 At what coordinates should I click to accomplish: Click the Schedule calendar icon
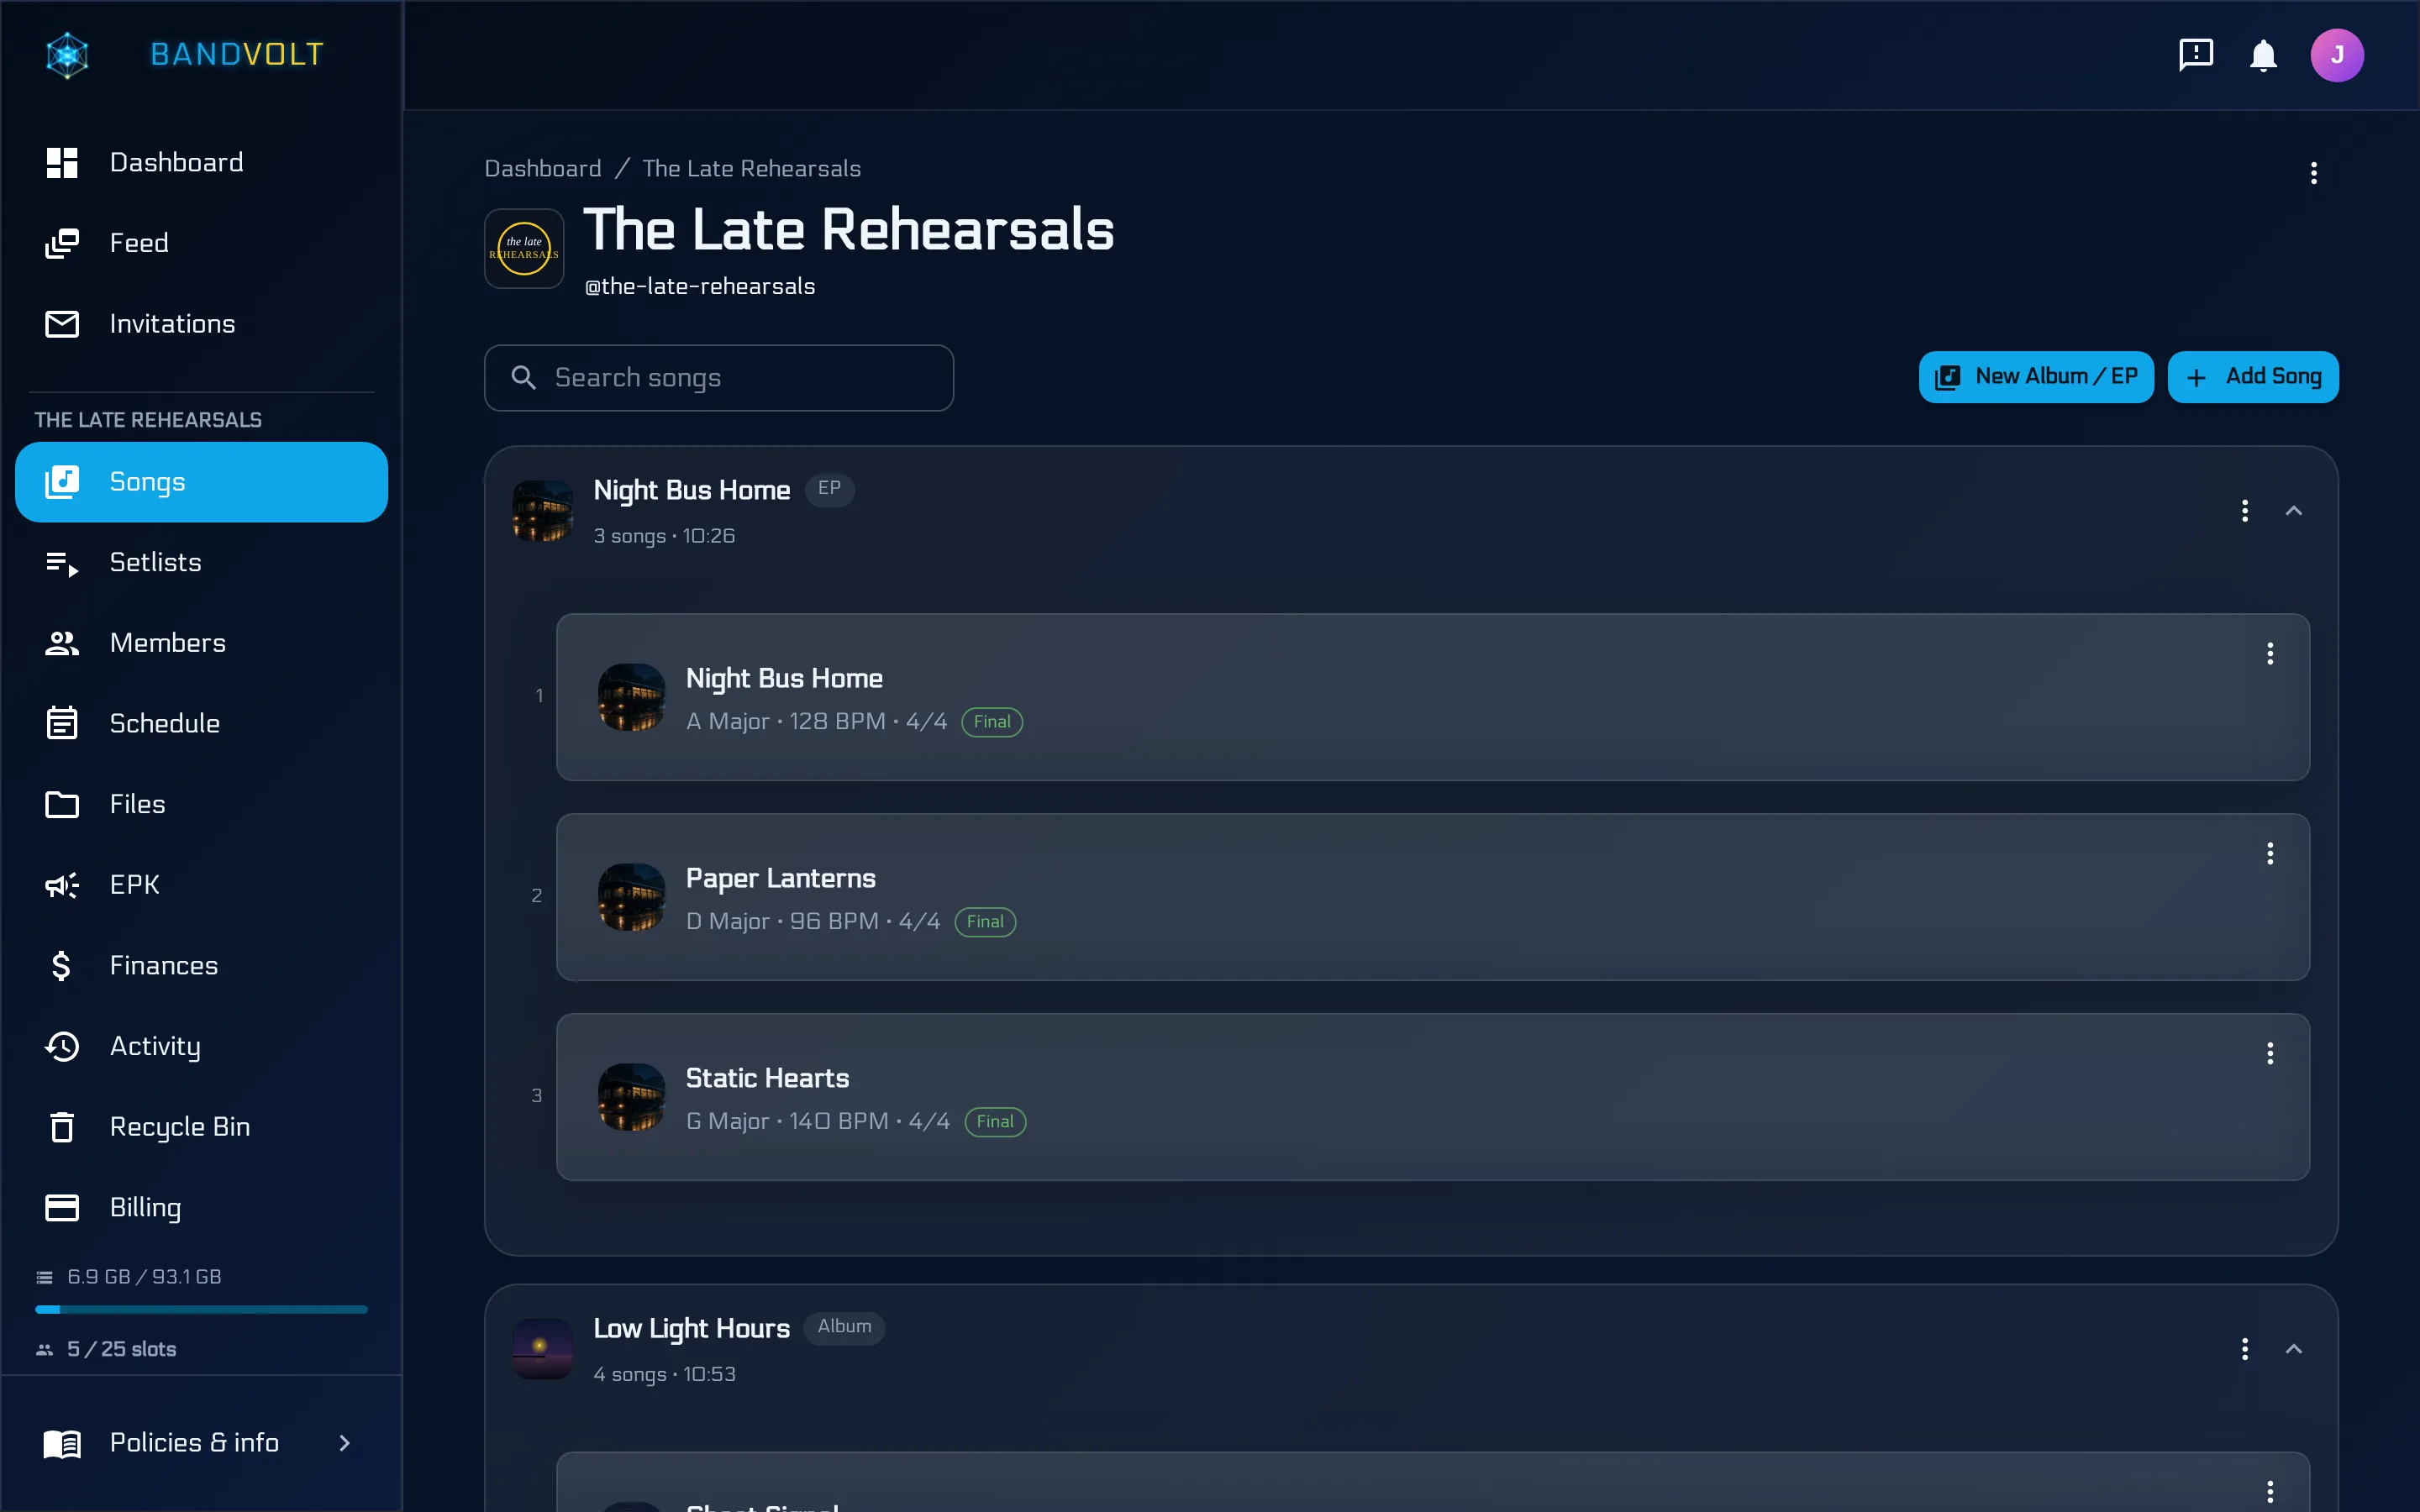(x=62, y=724)
